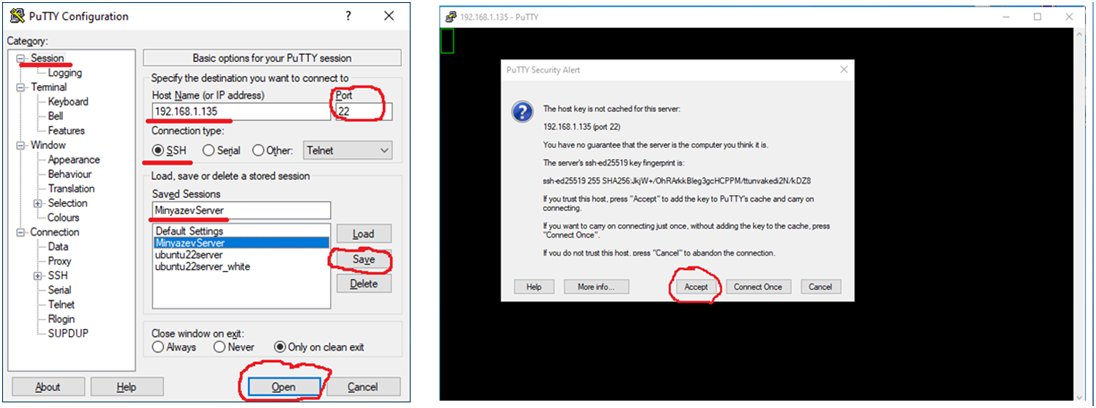Select the Session category
This screenshot has width=1096, height=408.
point(47,58)
